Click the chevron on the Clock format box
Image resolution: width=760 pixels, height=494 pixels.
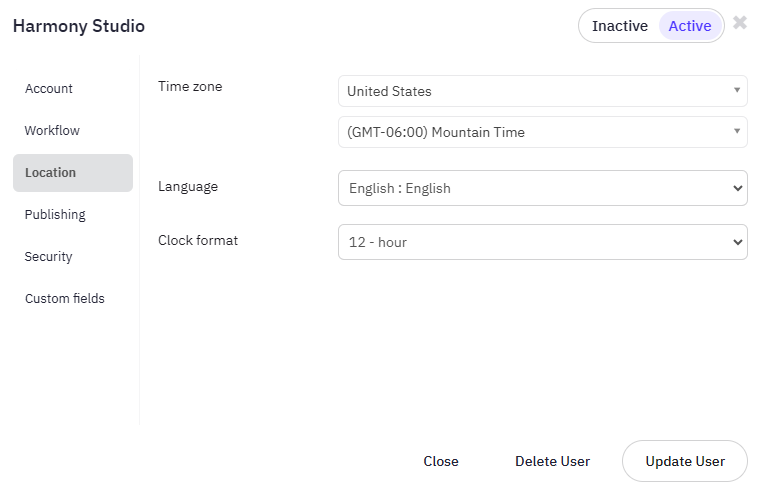(x=738, y=242)
